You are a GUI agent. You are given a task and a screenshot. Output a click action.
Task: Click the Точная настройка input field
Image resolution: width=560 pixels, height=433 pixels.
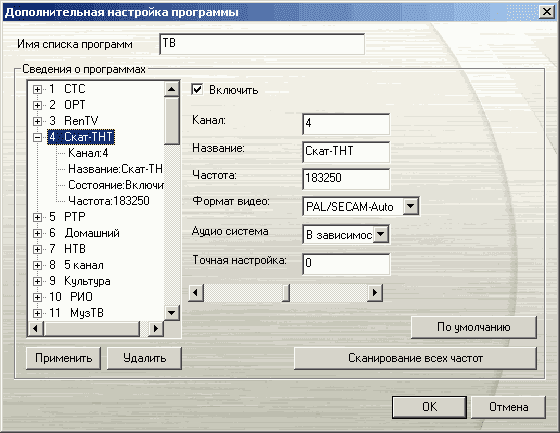click(346, 264)
